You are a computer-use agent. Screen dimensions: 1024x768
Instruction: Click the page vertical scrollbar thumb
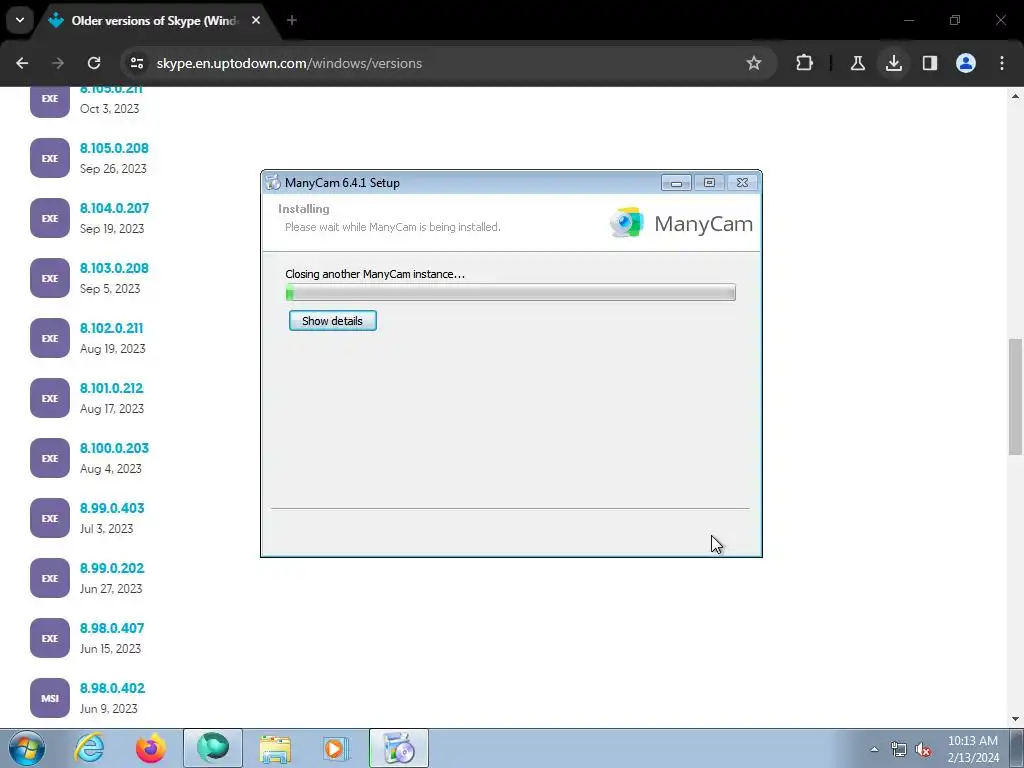click(1015, 397)
